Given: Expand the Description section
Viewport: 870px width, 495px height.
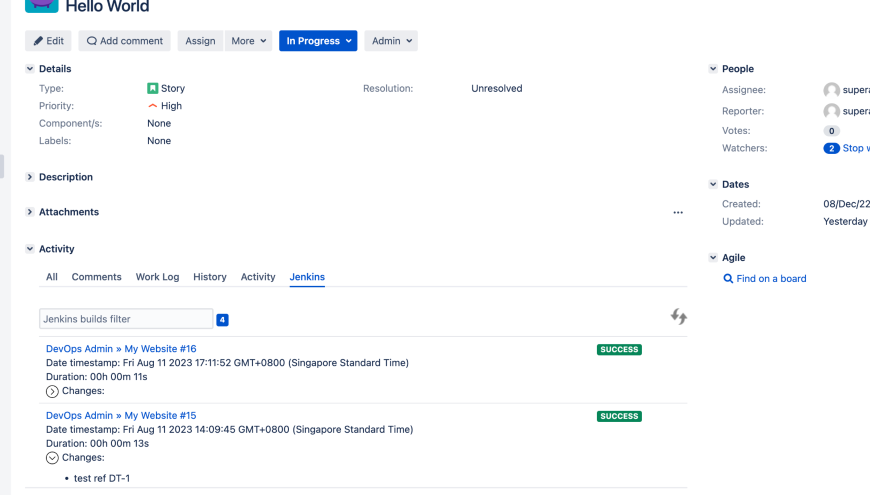Looking at the screenshot, I should tap(30, 177).
